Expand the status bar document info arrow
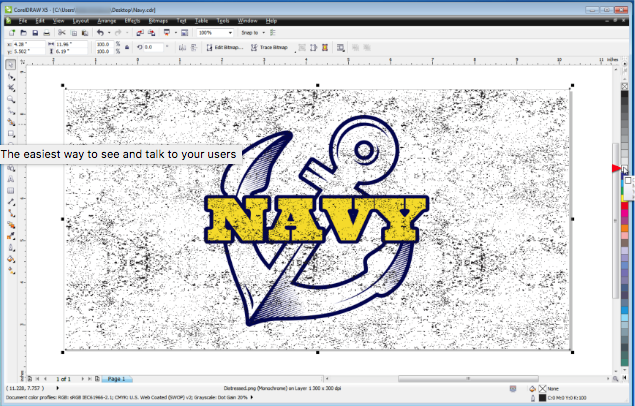This screenshot has height=406, width=635. 58,388
